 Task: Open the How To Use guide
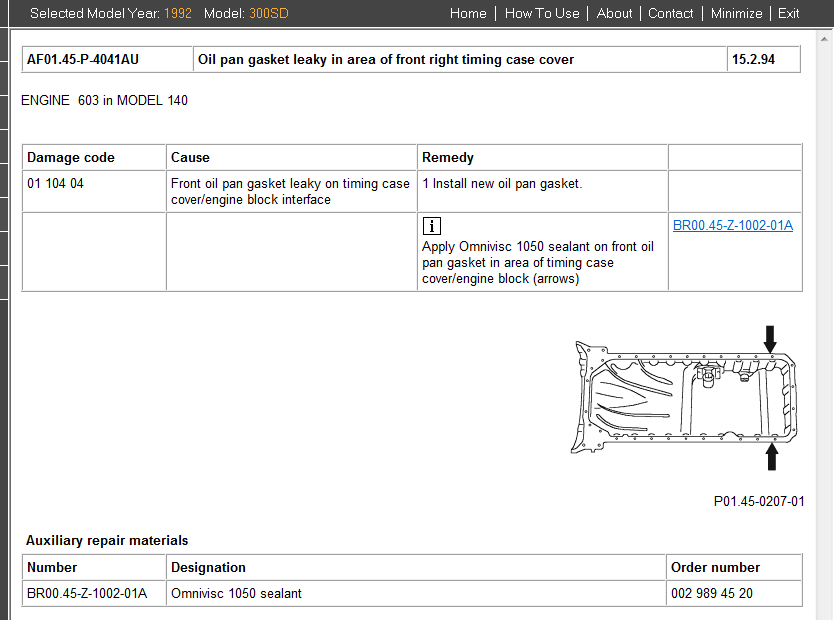coord(542,13)
